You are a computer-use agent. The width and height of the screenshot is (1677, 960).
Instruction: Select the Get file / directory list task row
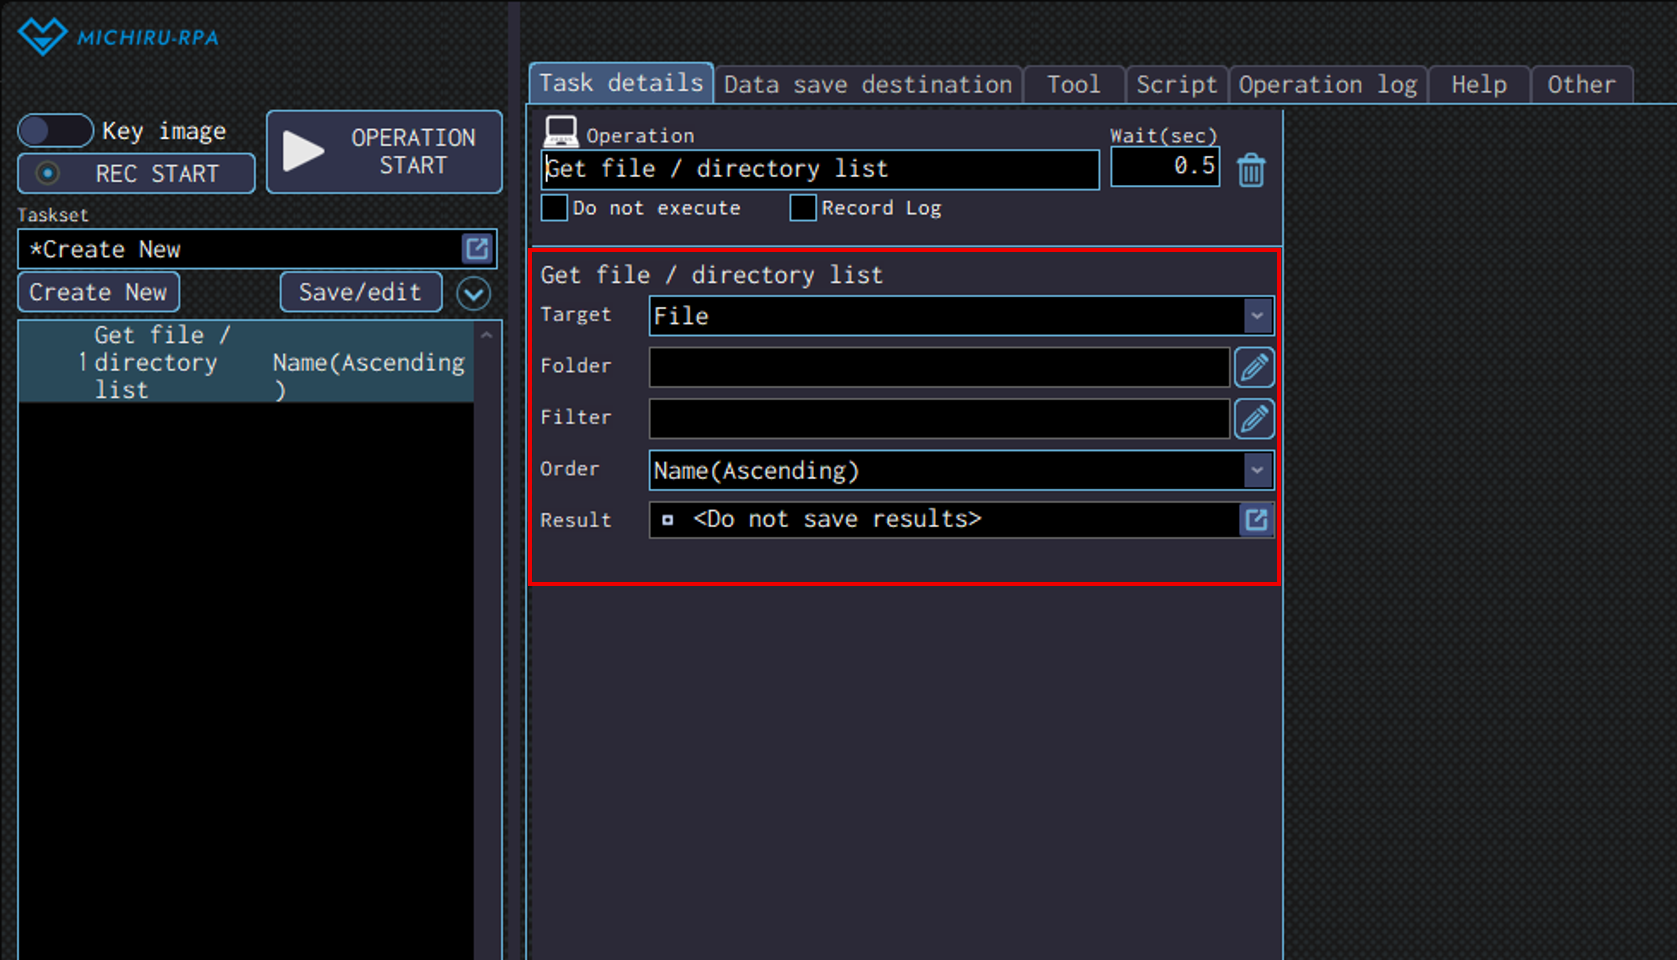[245, 362]
